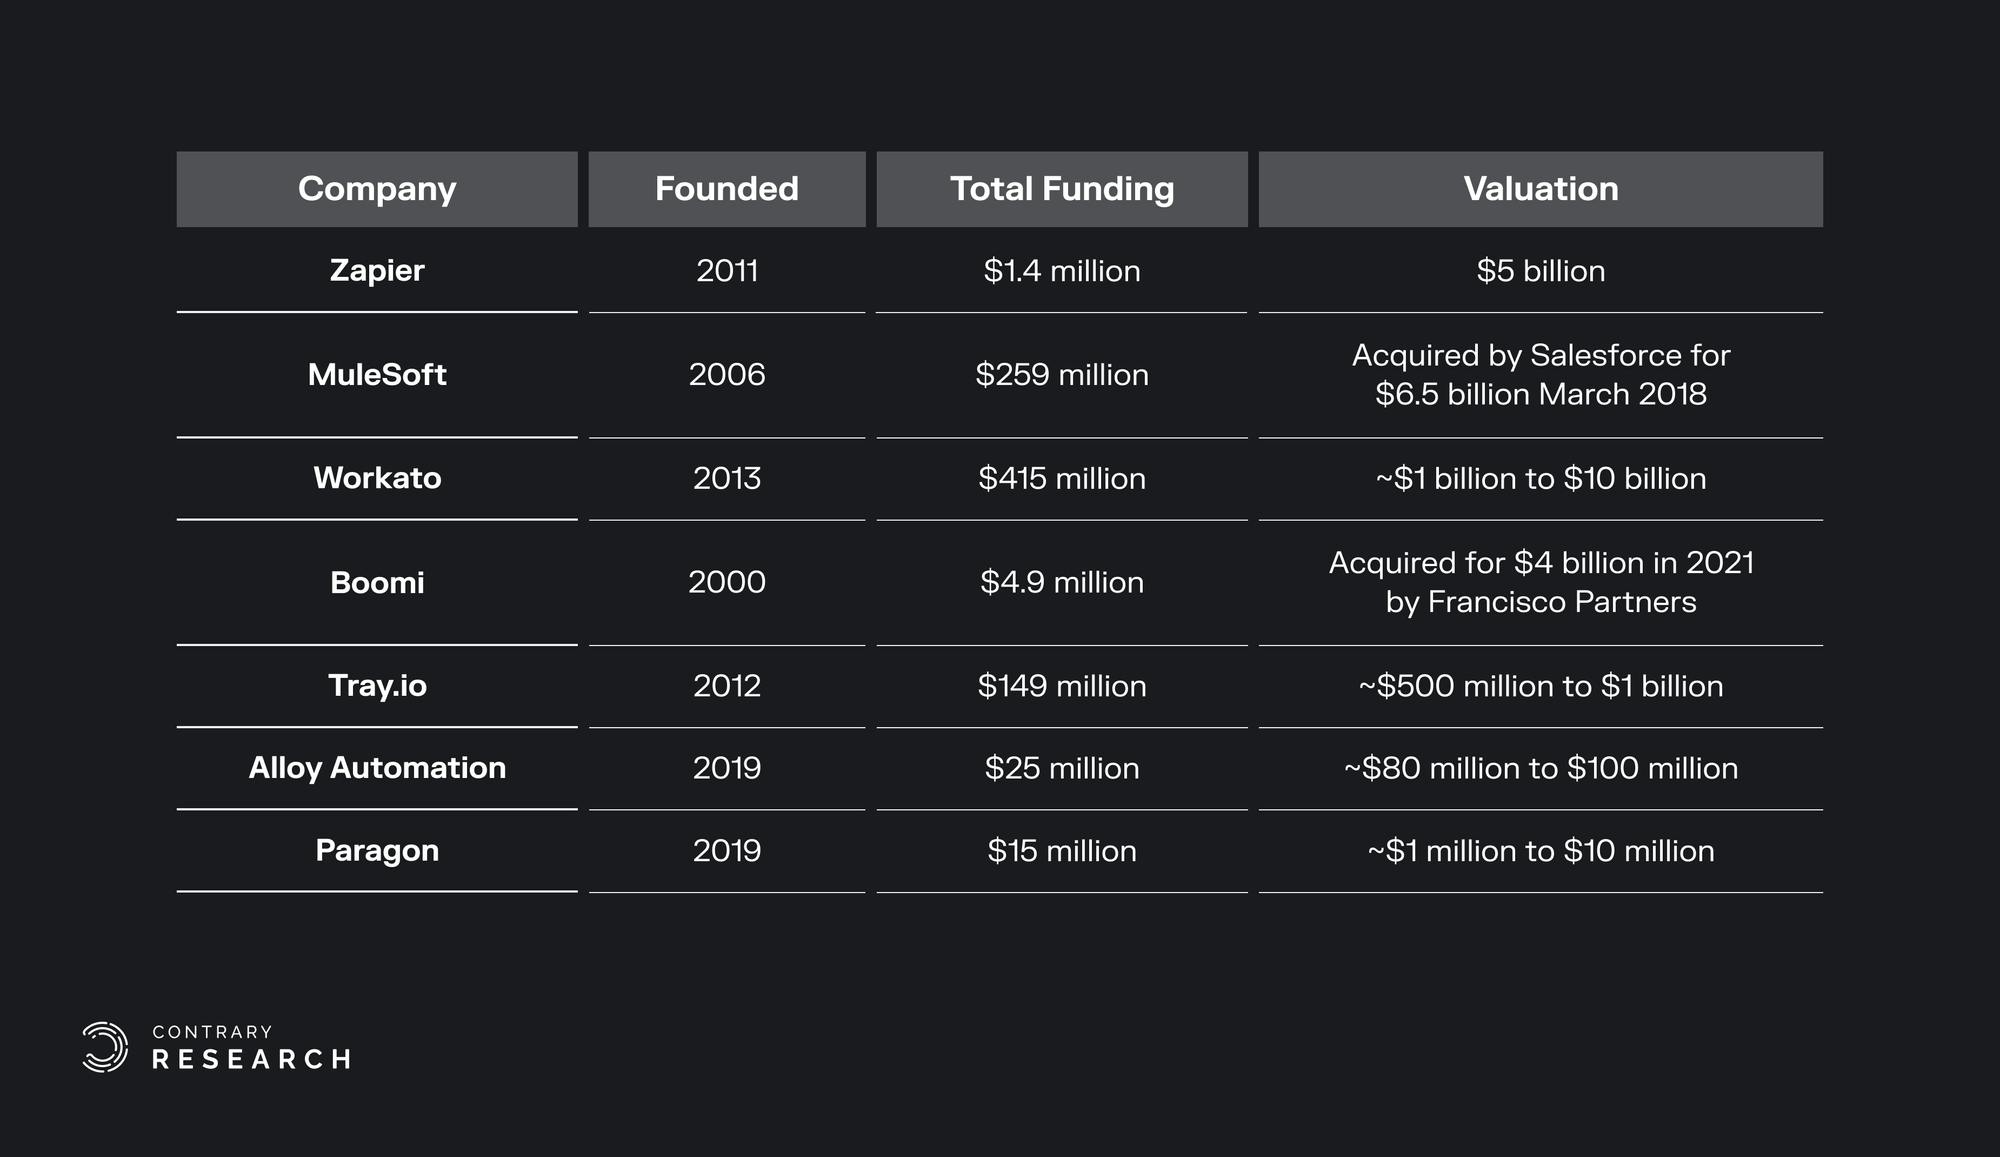This screenshot has height=1157, width=2000.
Task: Select Paragon's $15 million funding cell
Action: point(1062,850)
